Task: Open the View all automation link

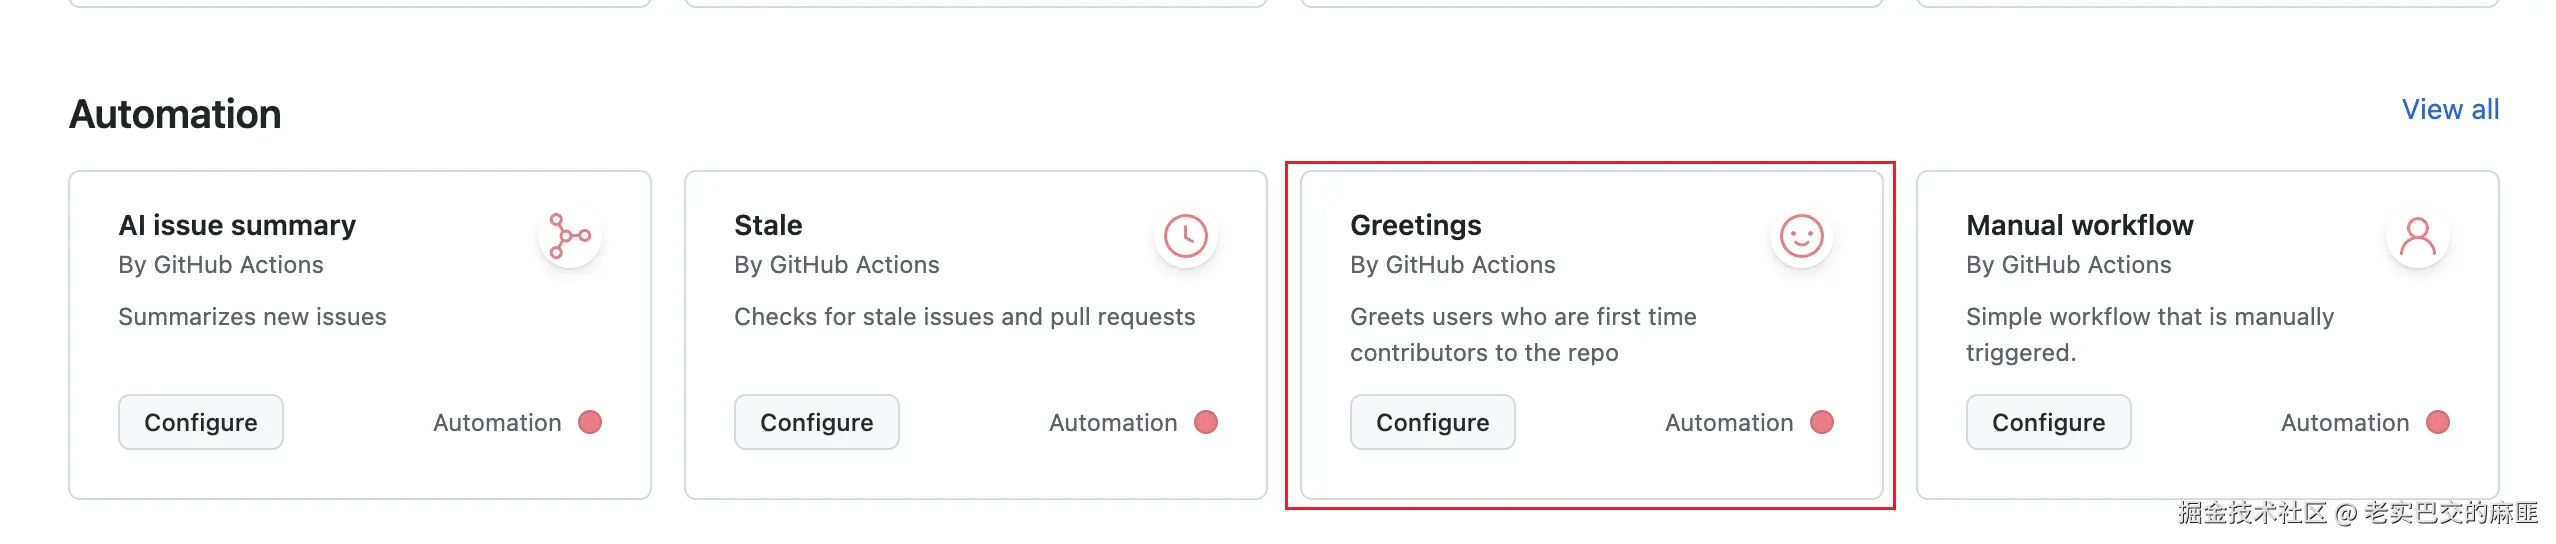Action: pos(2450,109)
